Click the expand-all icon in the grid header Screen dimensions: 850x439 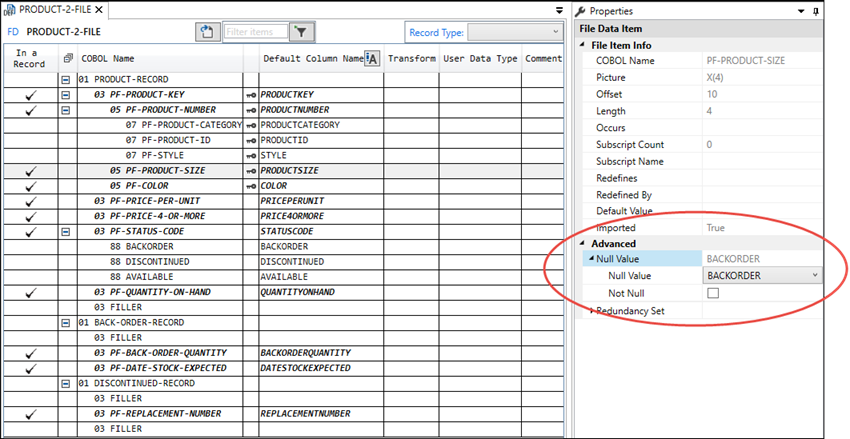click(67, 59)
